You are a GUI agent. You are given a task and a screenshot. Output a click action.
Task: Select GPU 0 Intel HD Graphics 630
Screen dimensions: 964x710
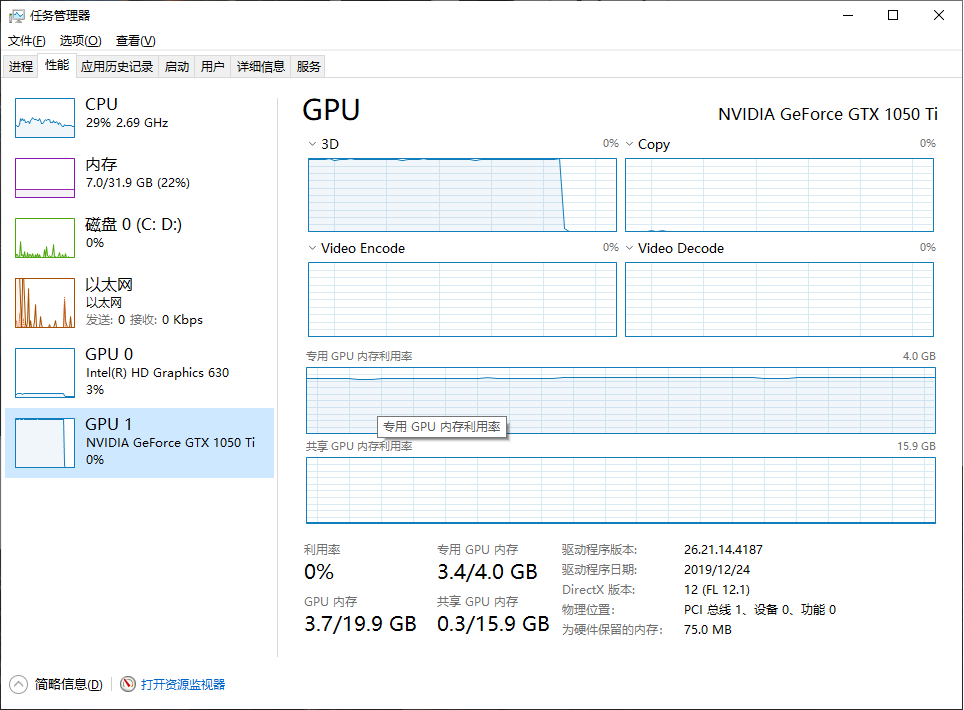click(140, 372)
